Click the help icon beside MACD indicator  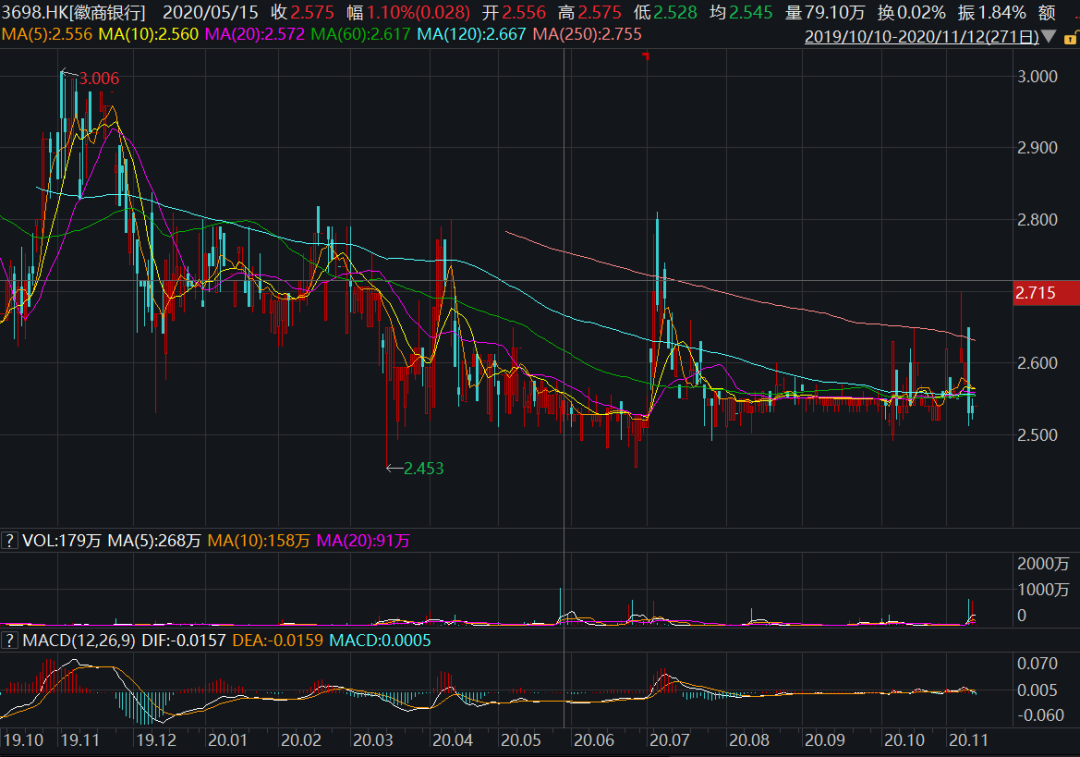(x=10, y=639)
